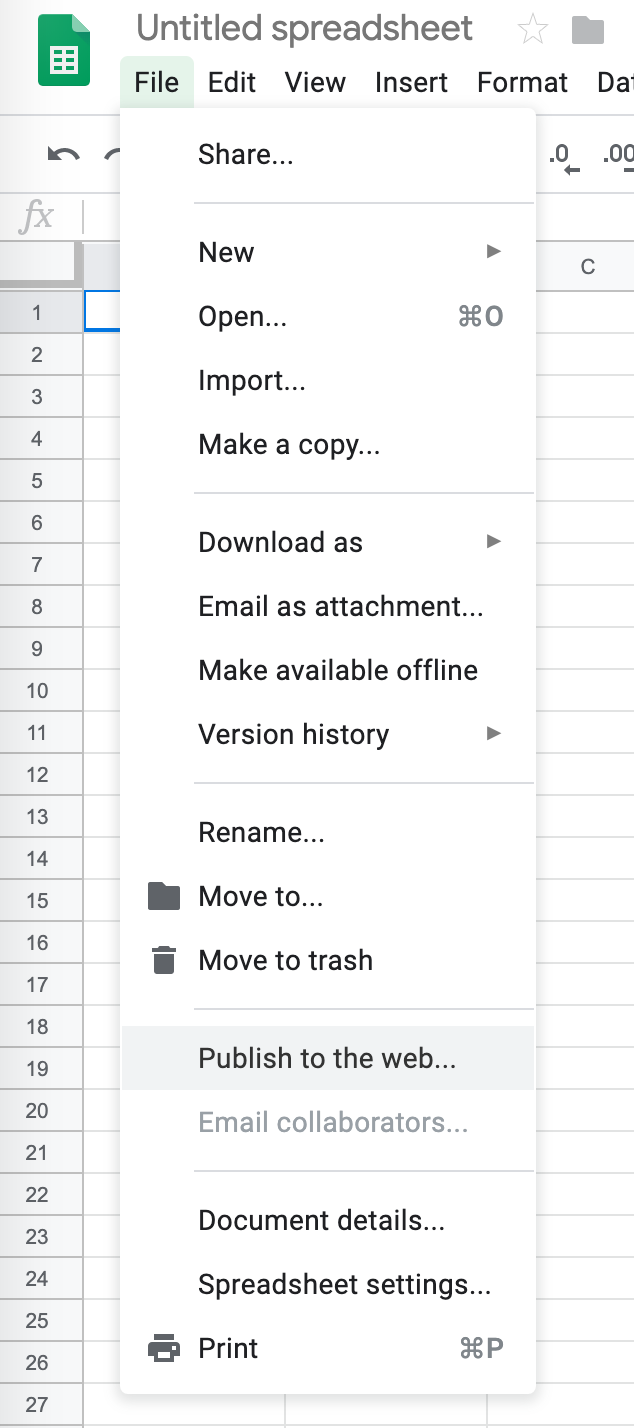634x1428 pixels.
Task: Choose Share... from the File menu
Action: [x=246, y=155]
